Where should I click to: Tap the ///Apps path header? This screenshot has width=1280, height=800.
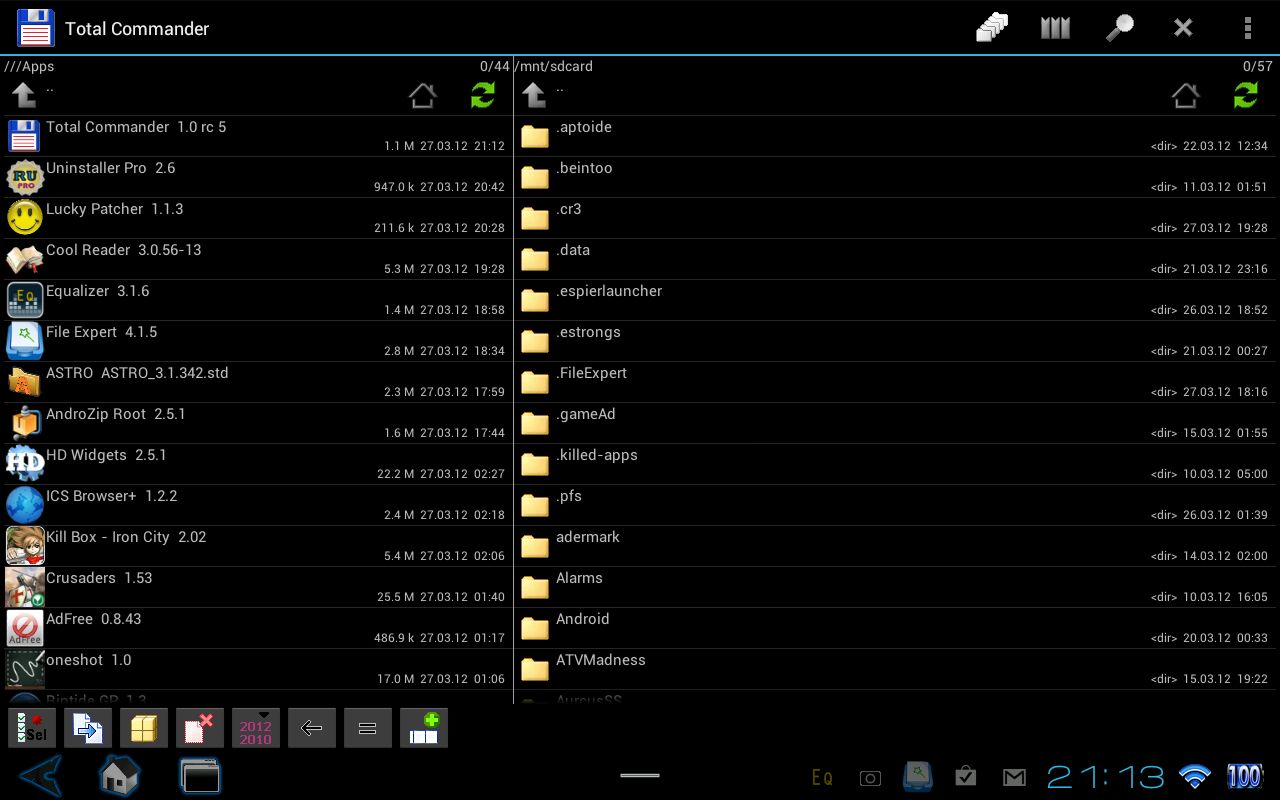tap(29, 66)
